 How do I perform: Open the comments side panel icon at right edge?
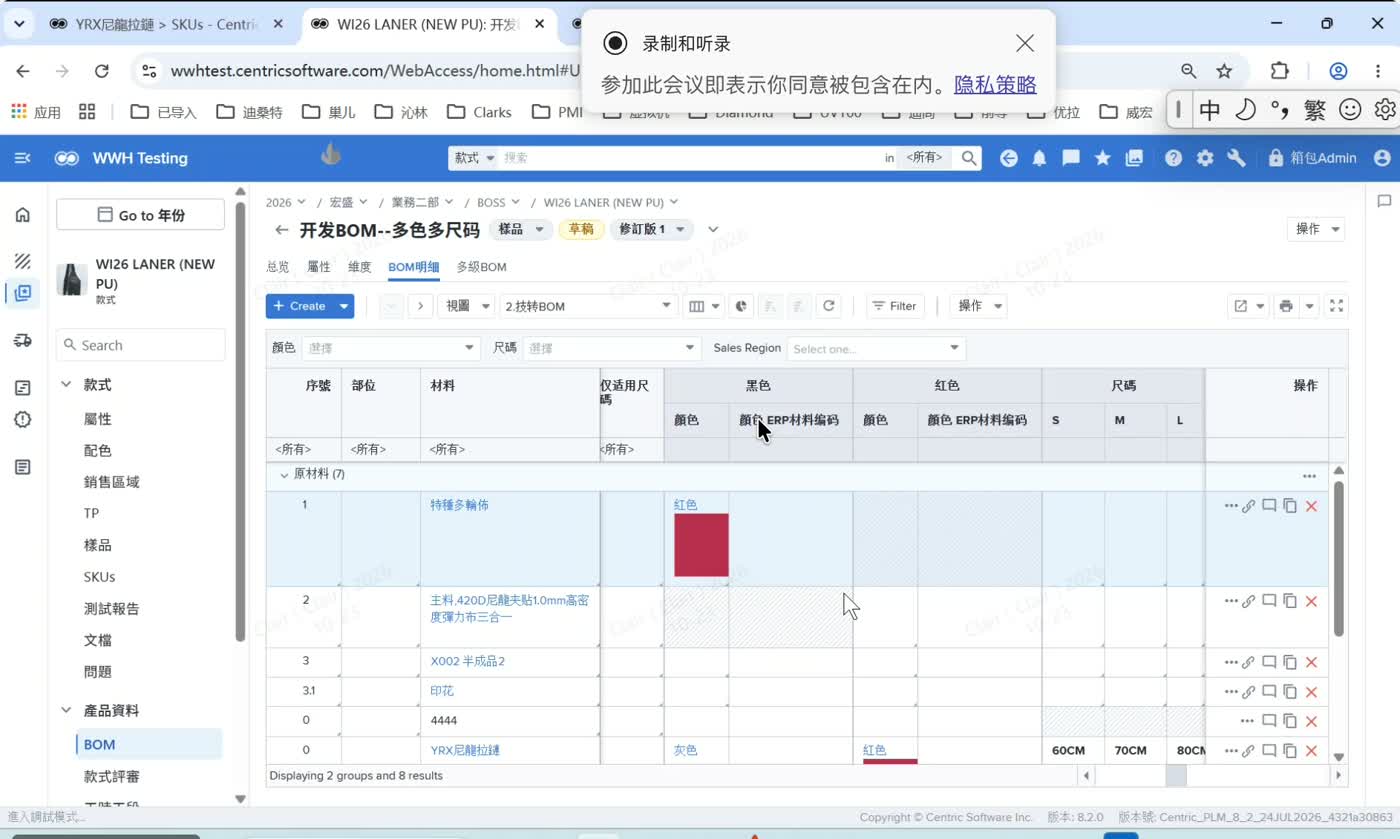[1384, 201]
